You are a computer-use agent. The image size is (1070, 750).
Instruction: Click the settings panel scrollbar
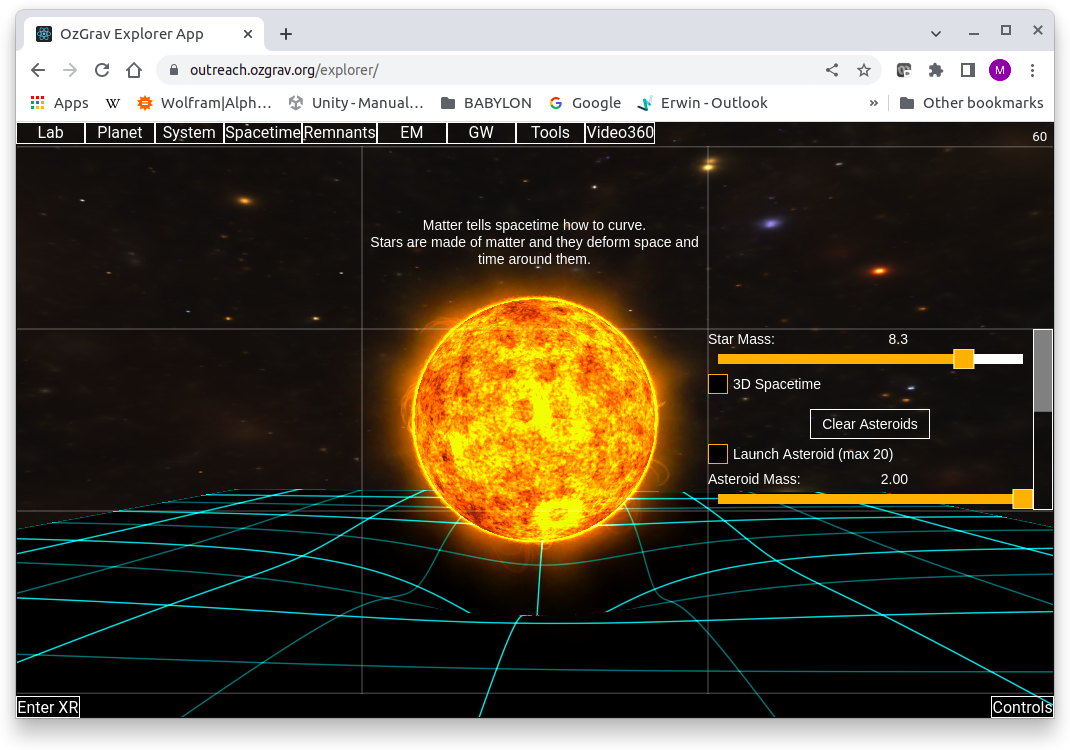click(1043, 370)
